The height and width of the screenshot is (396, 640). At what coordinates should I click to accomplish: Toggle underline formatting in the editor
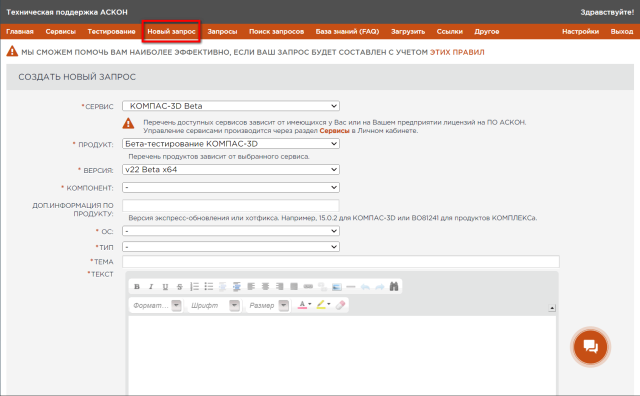point(165,287)
